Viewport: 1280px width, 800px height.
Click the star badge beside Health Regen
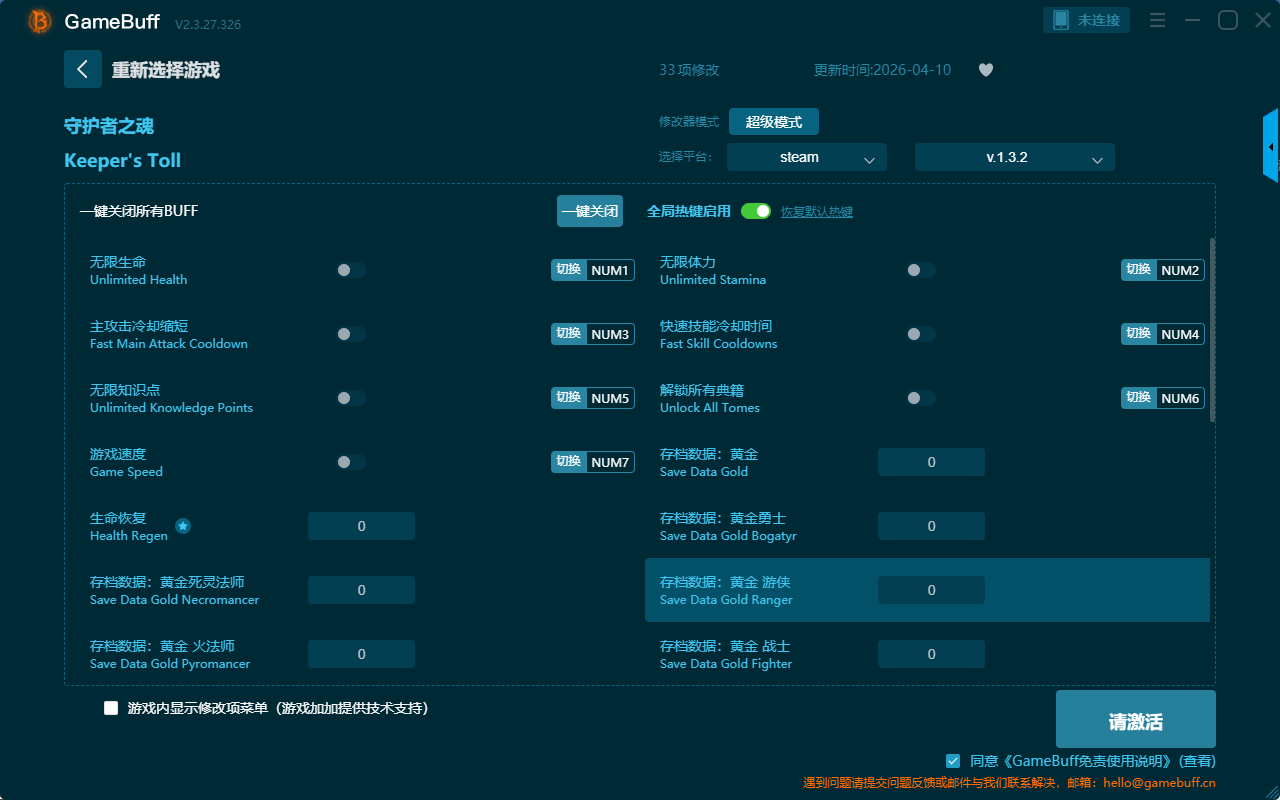pos(183,526)
